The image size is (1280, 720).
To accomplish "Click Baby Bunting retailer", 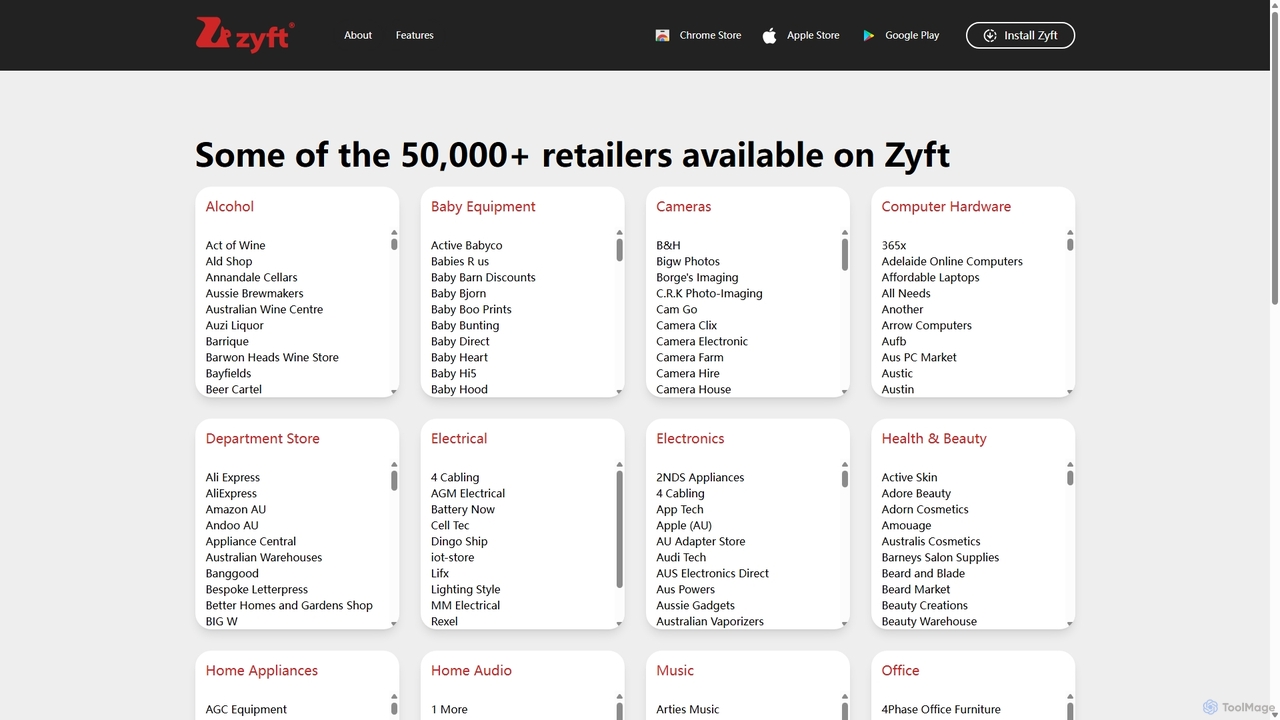I will coord(465,325).
